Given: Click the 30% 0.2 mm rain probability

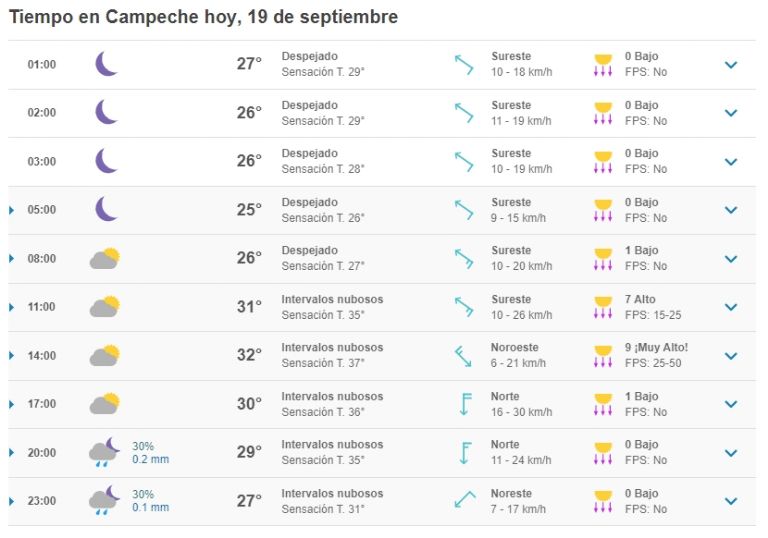Looking at the screenshot, I should 150,453.
